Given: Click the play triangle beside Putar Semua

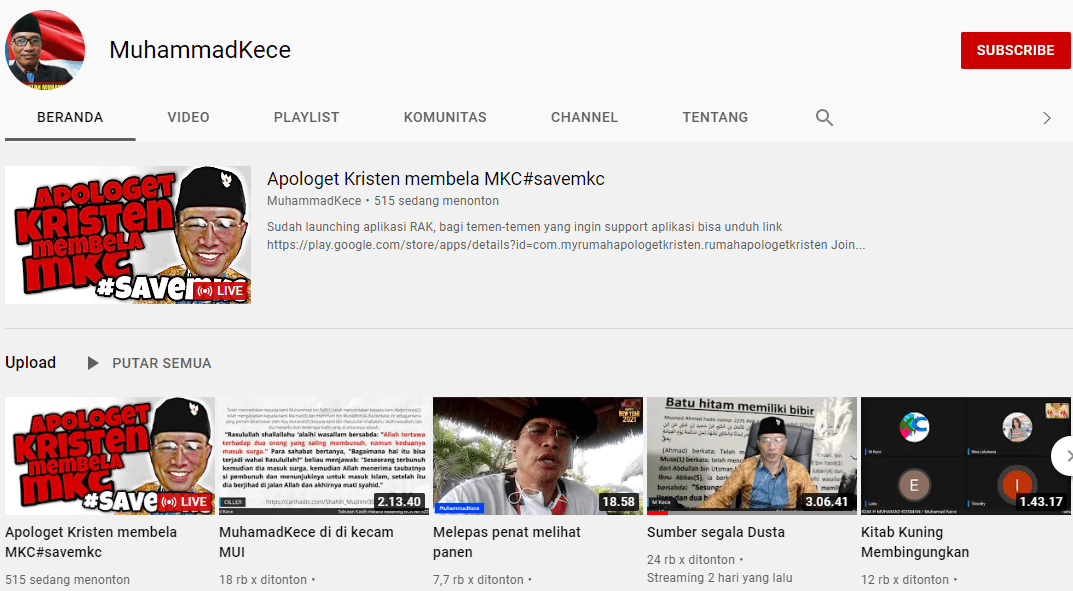Looking at the screenshot, I should click(93, 363).
